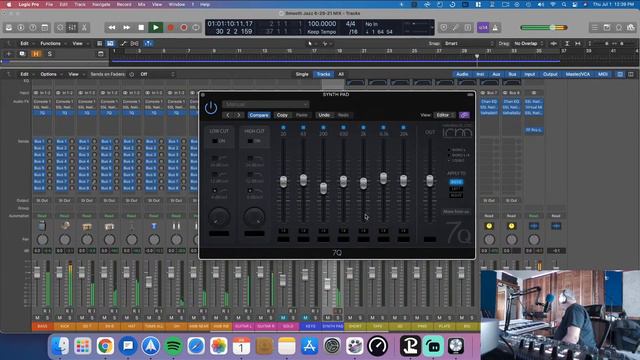640x360 pixels.
Task: Switch mixer to All view
Action: [341, 74]
